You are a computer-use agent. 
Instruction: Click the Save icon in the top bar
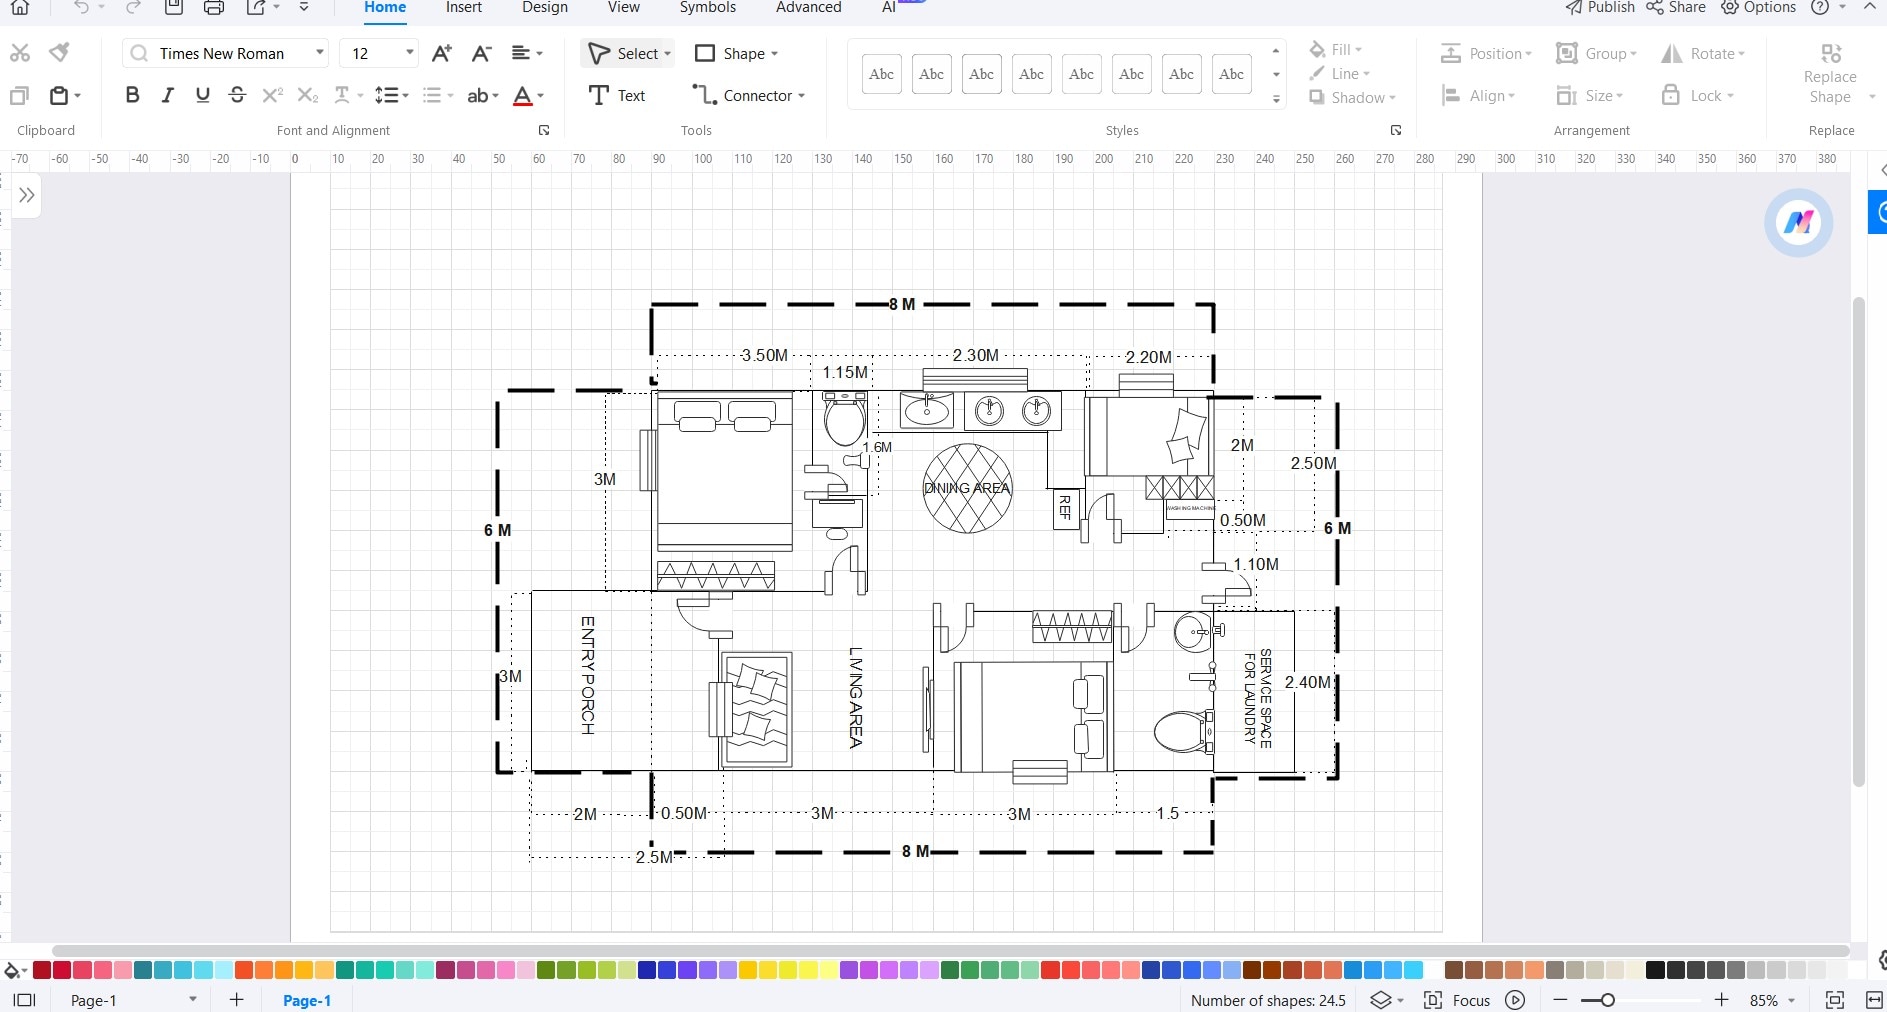pyautogui.click(x=173, y=8)
